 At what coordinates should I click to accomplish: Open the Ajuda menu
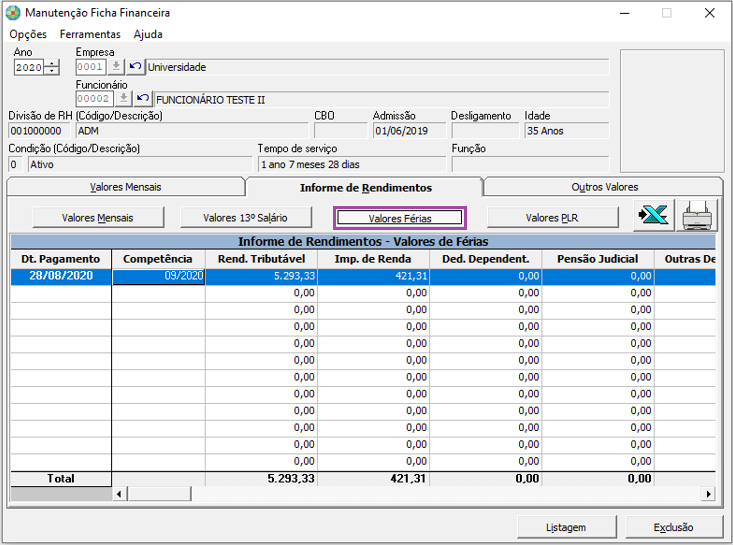pyautogui.click(x=148, y=34)
